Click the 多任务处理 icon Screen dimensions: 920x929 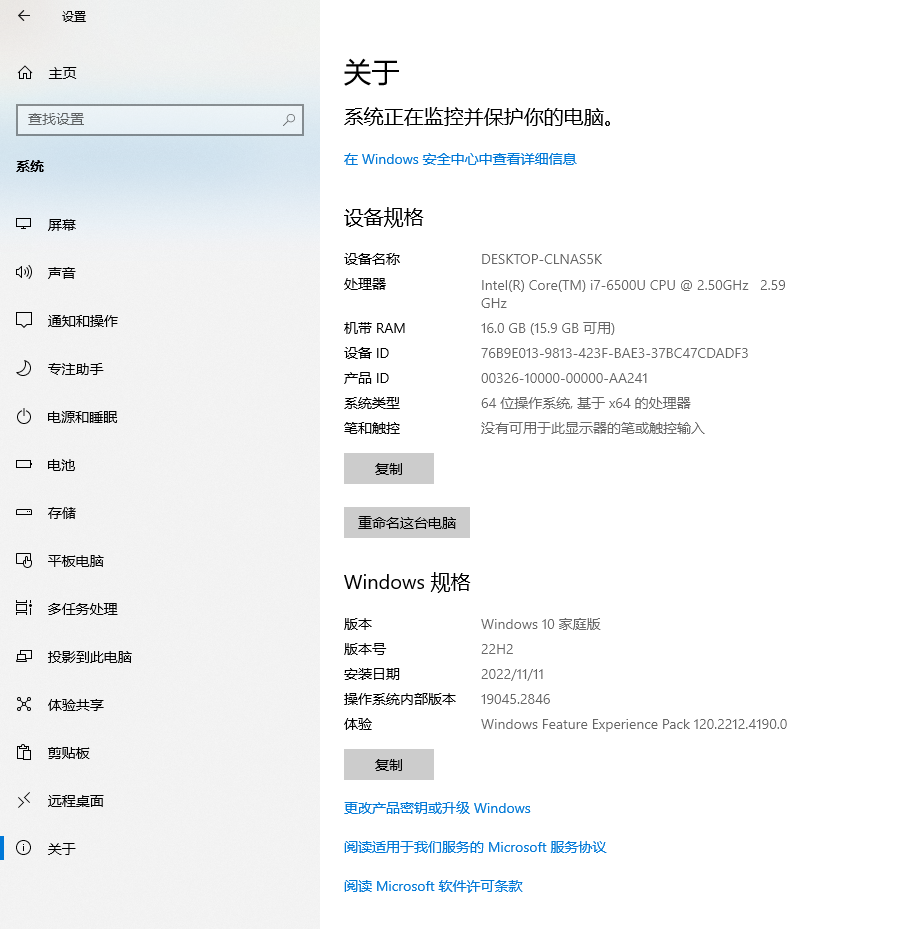click(24, 608)
